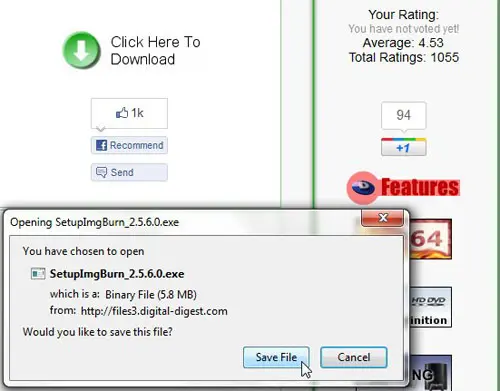Click the green download arrow icon
The image size is (500, 391).
click(x=81, y=50)
